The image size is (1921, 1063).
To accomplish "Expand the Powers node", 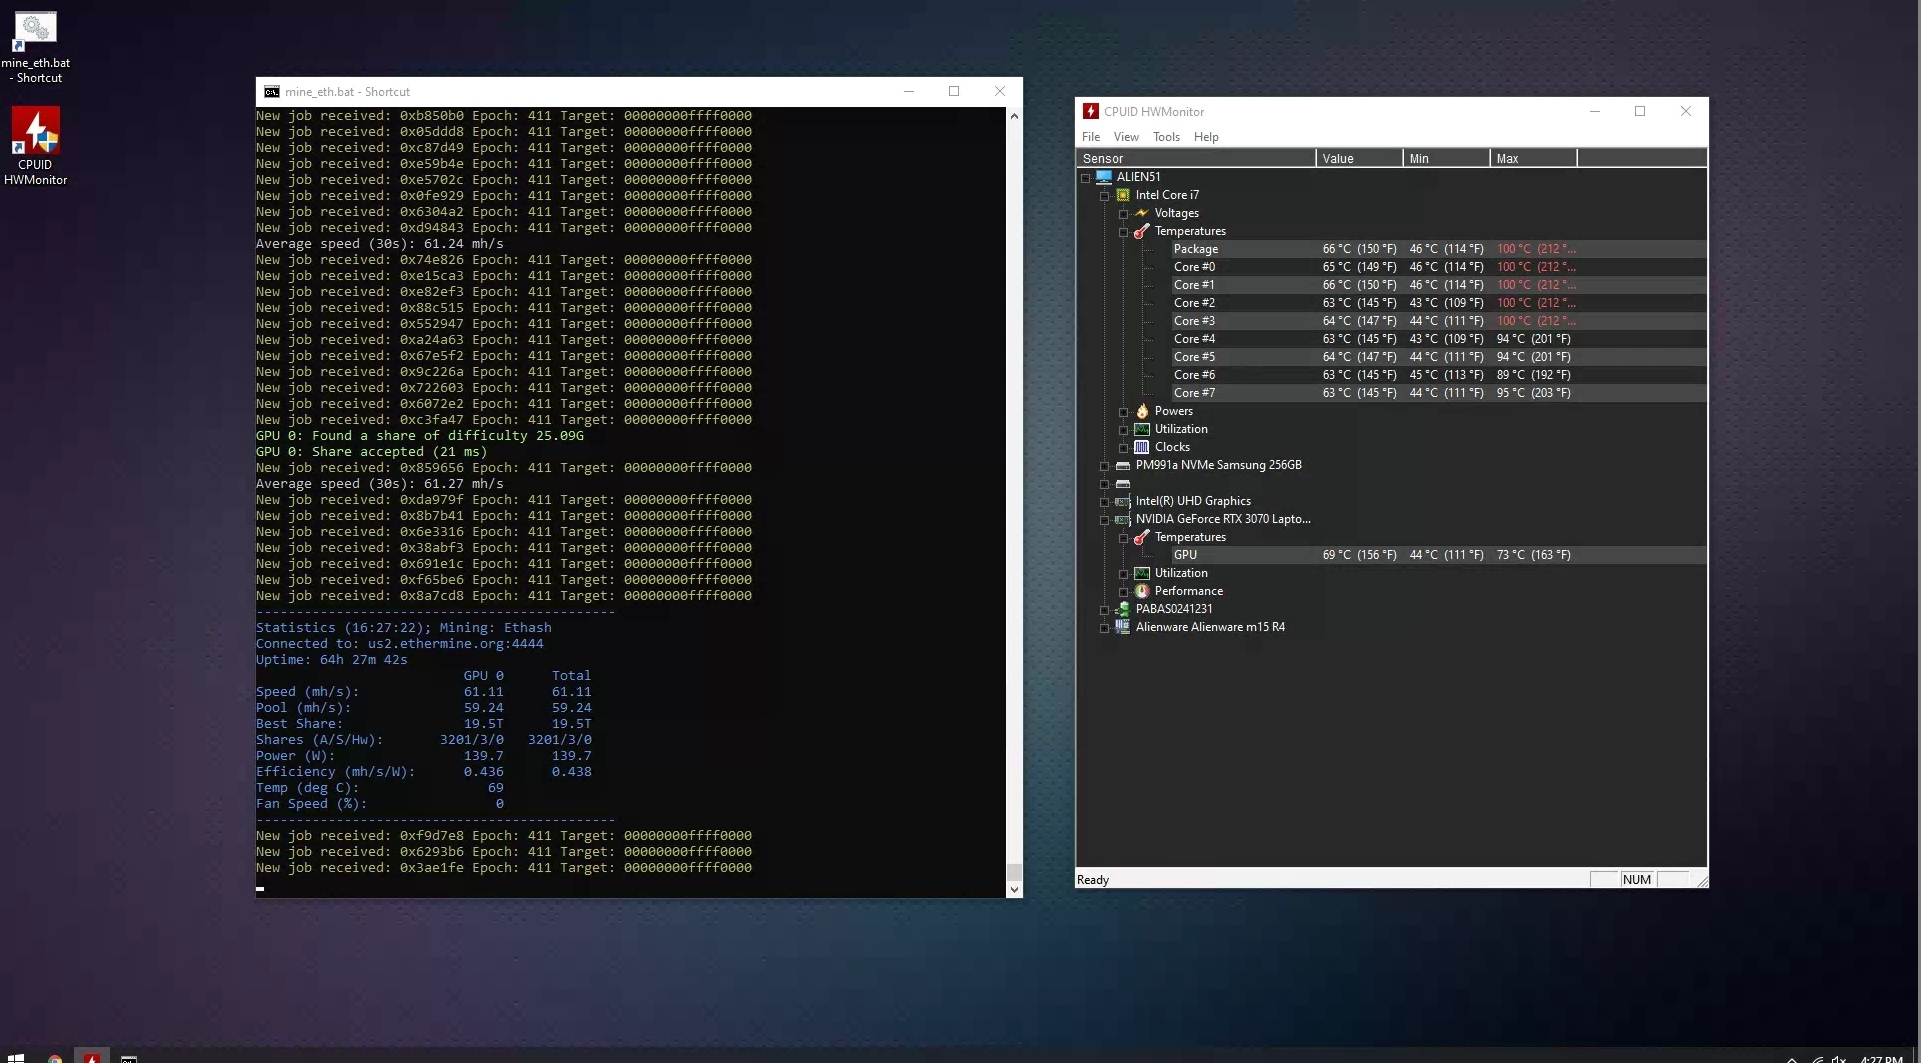I will tap(1123, 412).
